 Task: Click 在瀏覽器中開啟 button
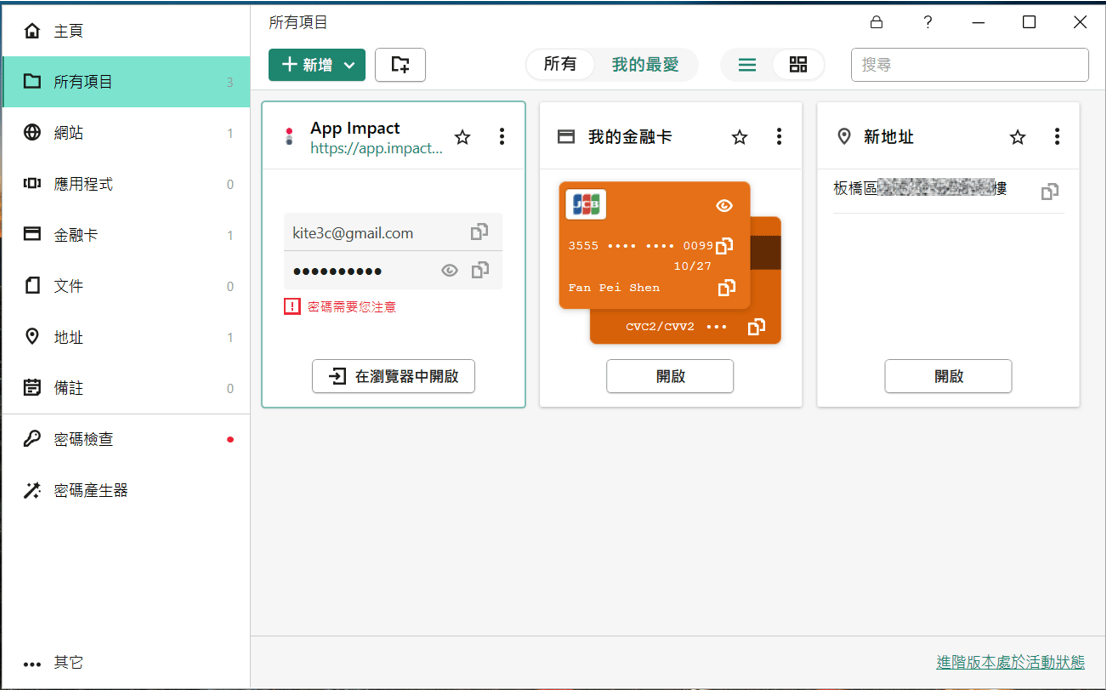(x=393, y=377)
